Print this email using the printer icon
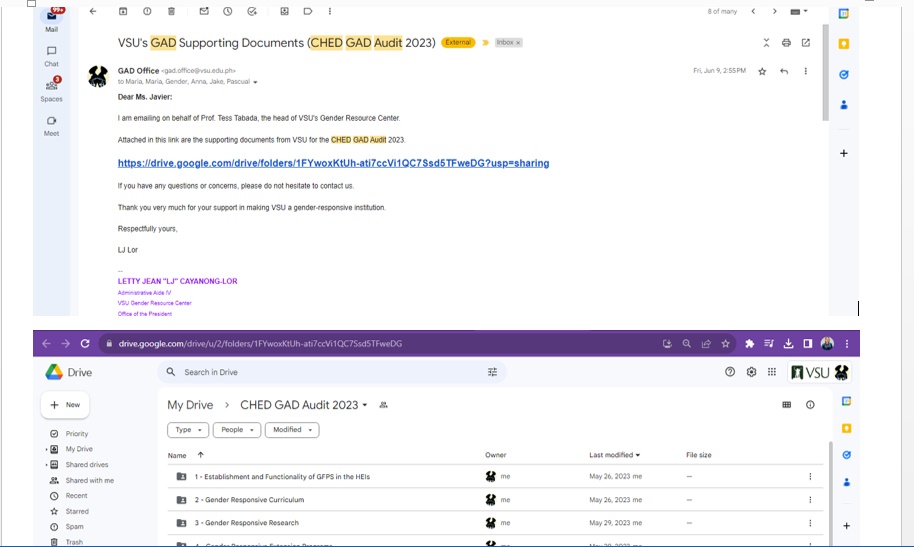This screenshot has height=547, width=914. tap(786, 43)
